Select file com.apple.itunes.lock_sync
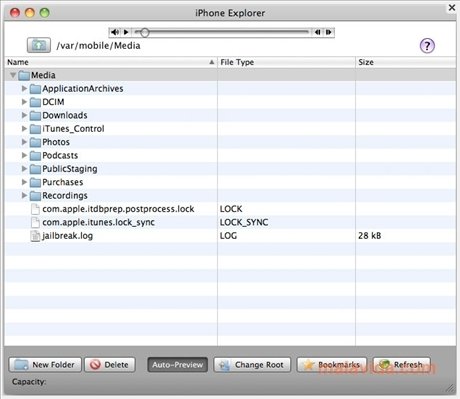 pyautogui.click(x=98, y=222)
